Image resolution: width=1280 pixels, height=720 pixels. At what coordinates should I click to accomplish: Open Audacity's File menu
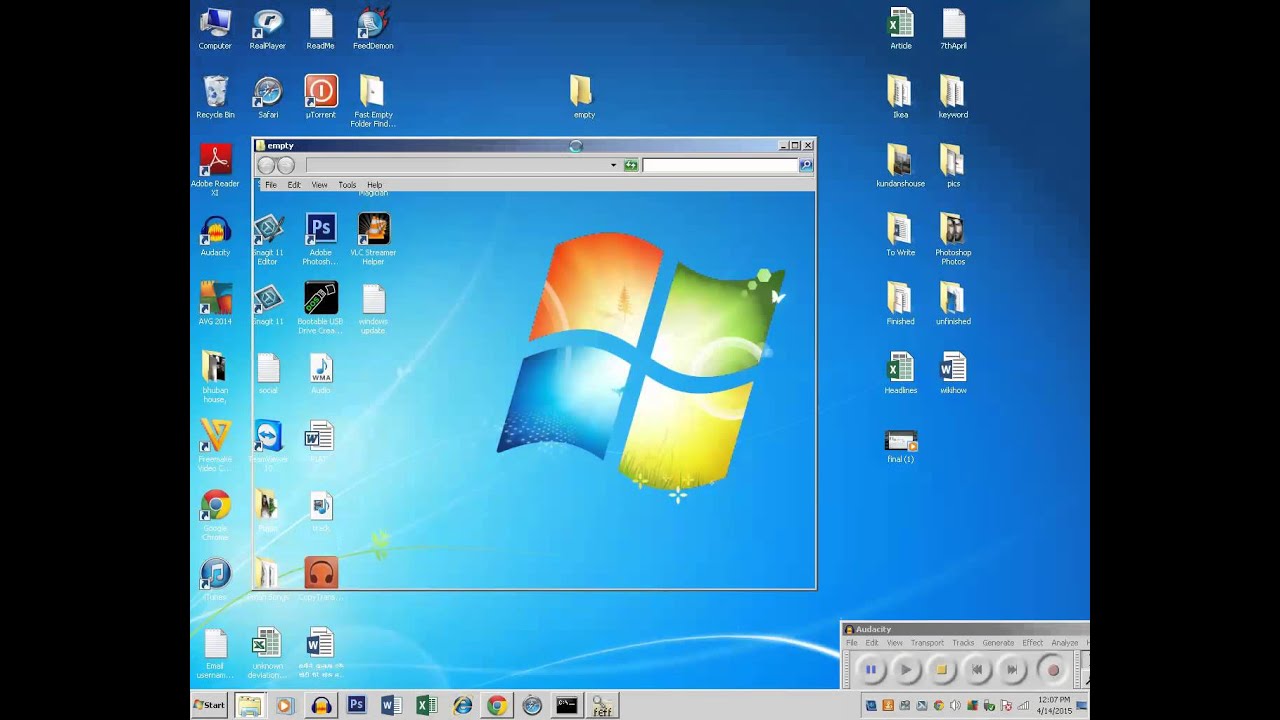(852, 643)
